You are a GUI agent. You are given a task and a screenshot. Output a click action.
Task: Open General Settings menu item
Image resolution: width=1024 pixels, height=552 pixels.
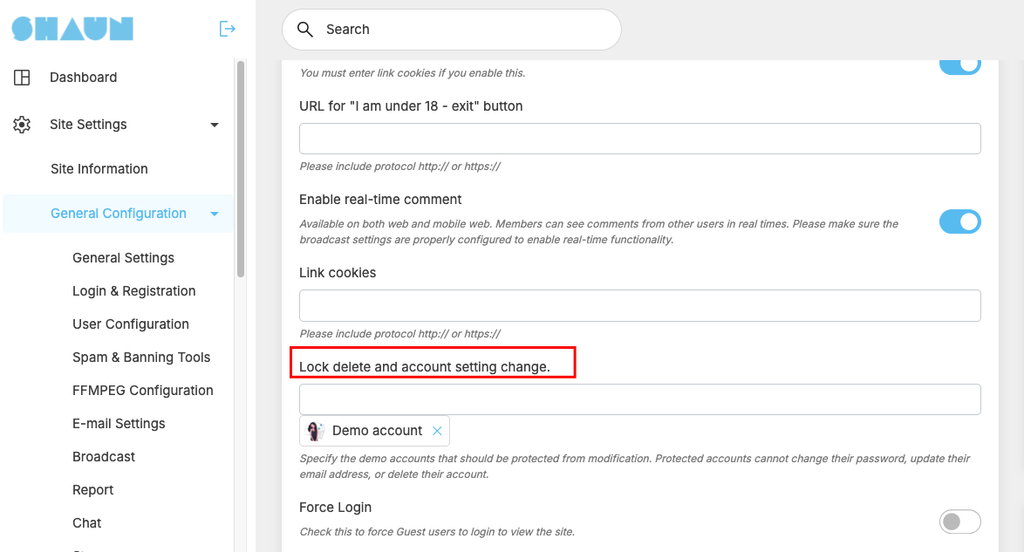123,257
